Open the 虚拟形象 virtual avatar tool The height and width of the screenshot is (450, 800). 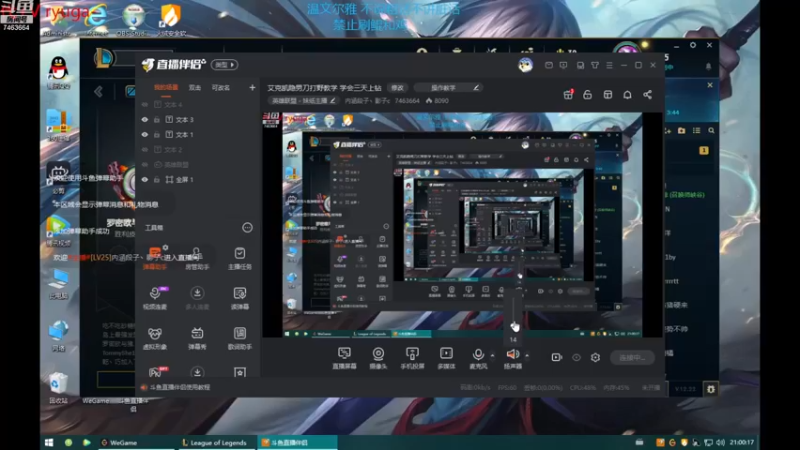pyautogui.click(x=155, y=338)
